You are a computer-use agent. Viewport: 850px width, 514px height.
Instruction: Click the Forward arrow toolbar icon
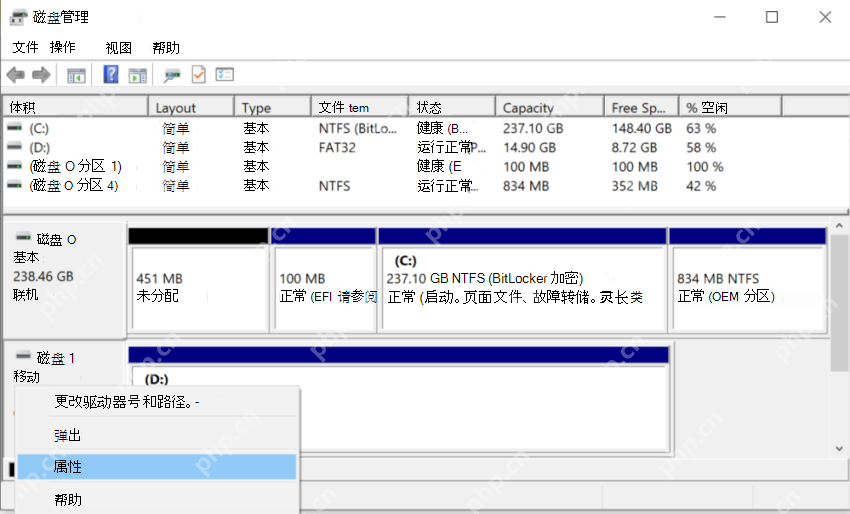tap(41, 74)
